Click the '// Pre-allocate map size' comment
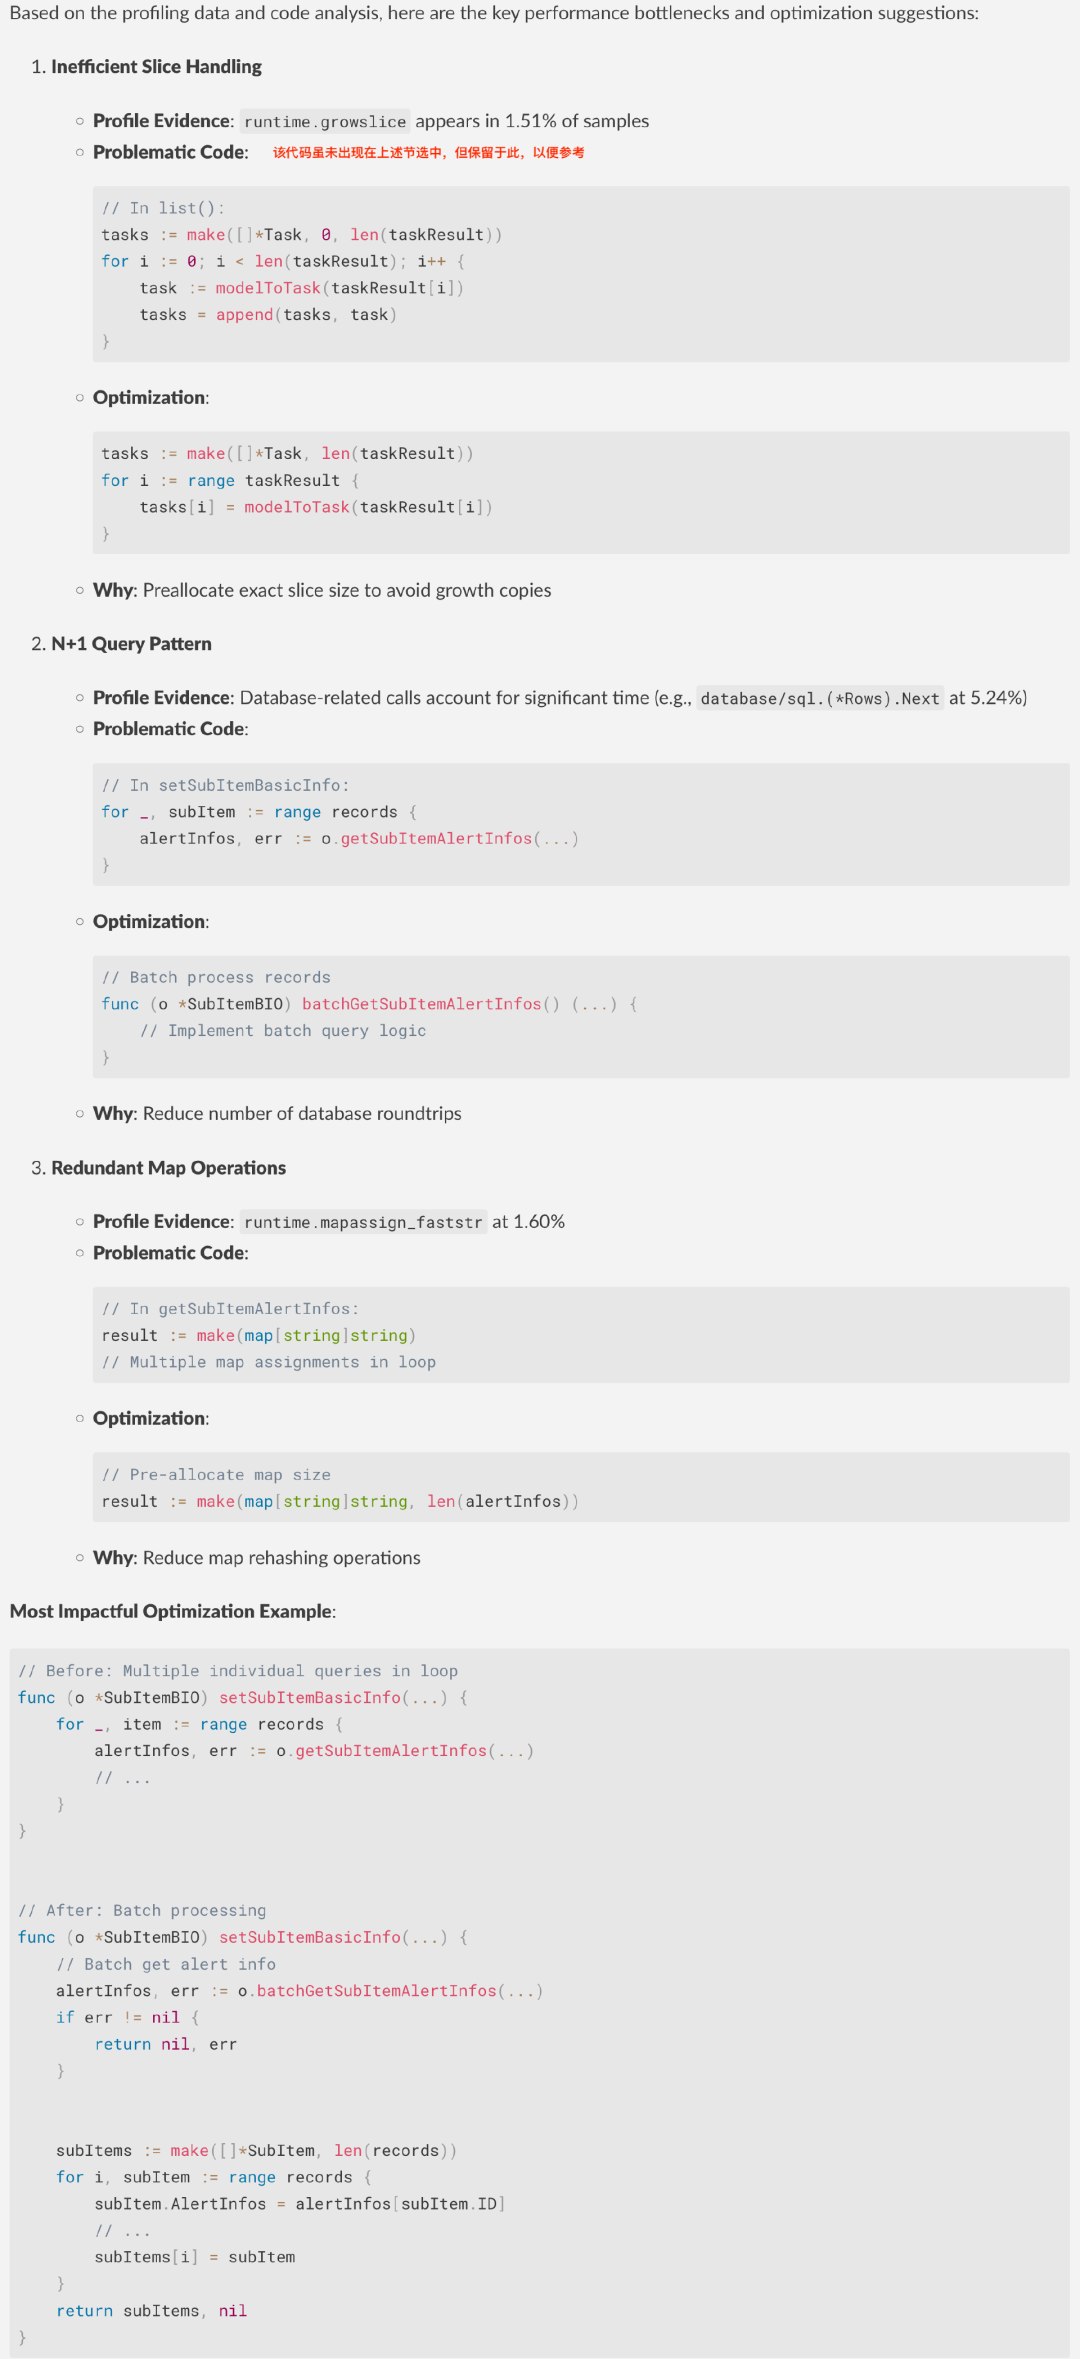This screenshot has width=1080, height=2359. [x=216, y=1475]
